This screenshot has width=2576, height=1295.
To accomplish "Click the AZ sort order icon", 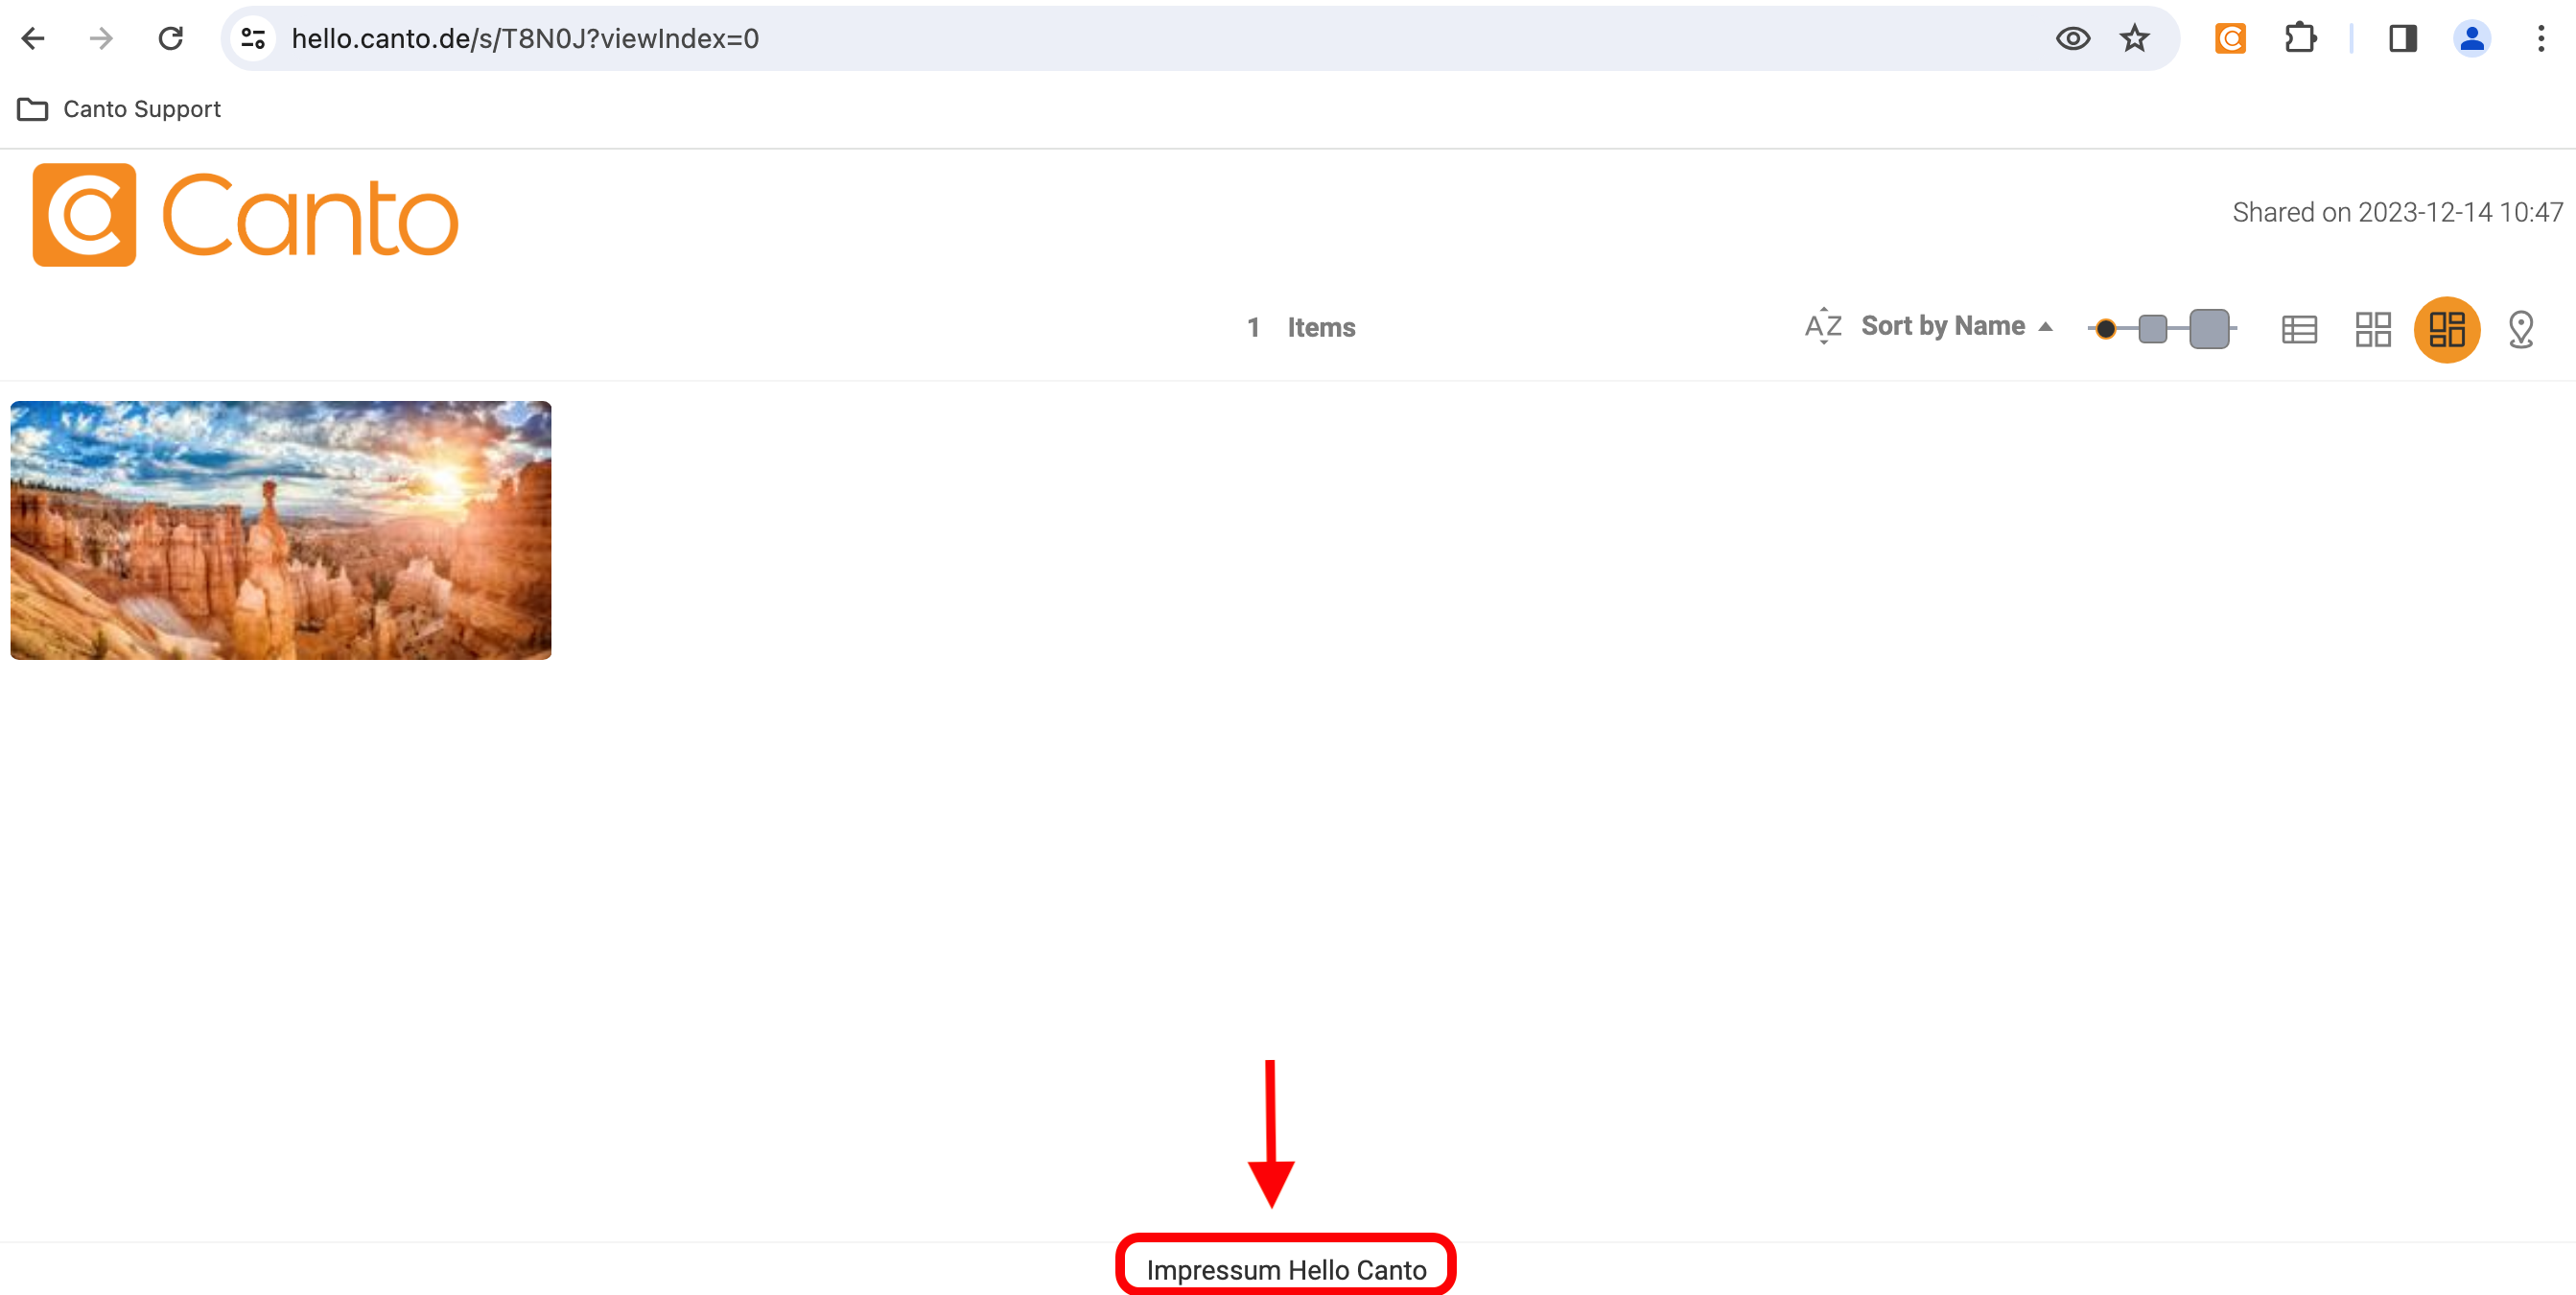I will click(1823, 326).
